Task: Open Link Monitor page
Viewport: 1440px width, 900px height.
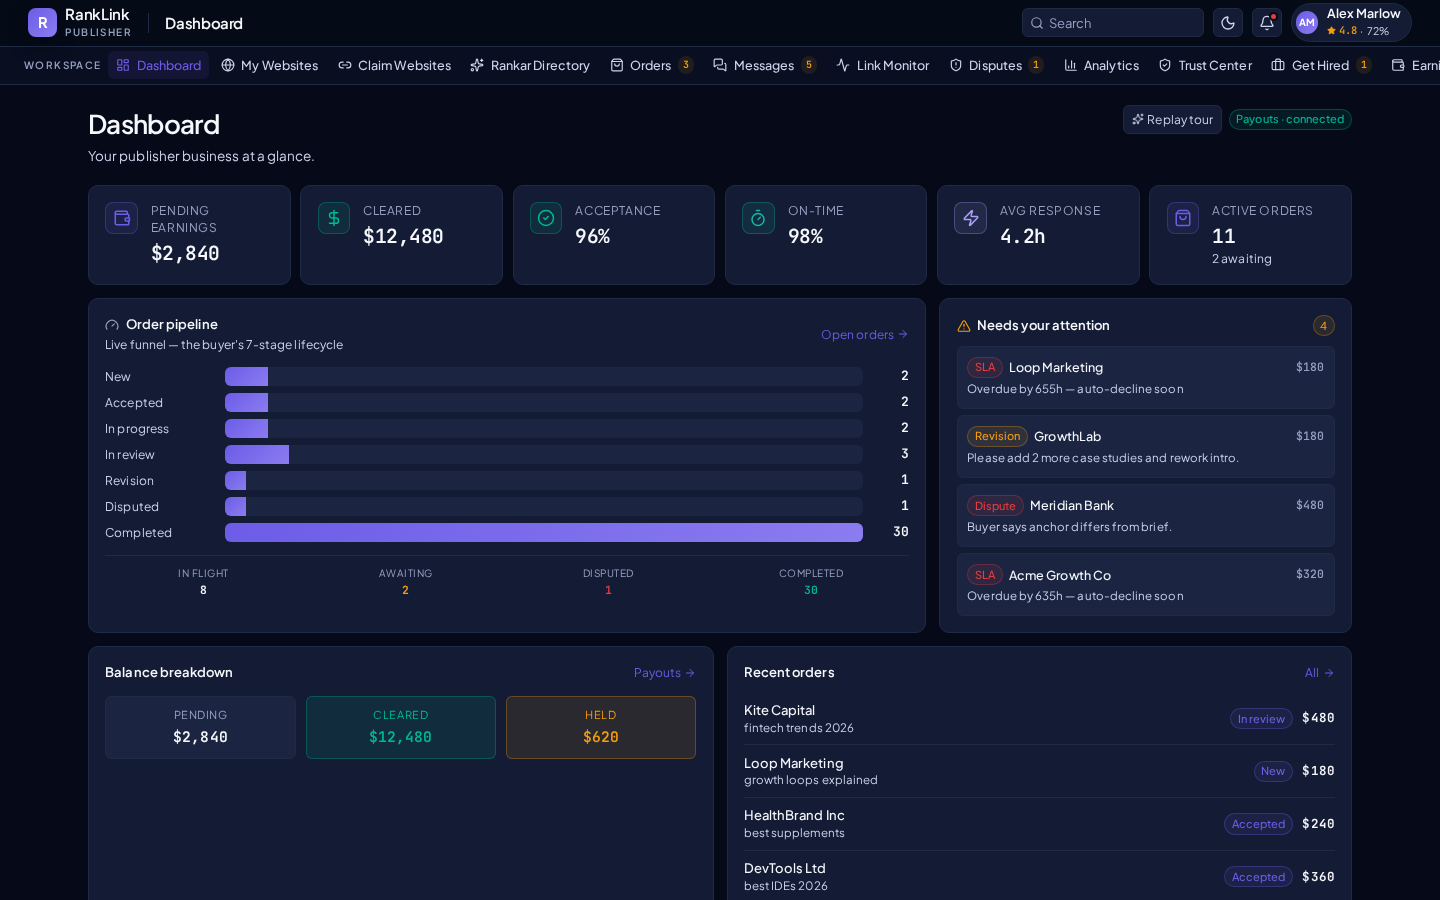Action: click(883, 65)
